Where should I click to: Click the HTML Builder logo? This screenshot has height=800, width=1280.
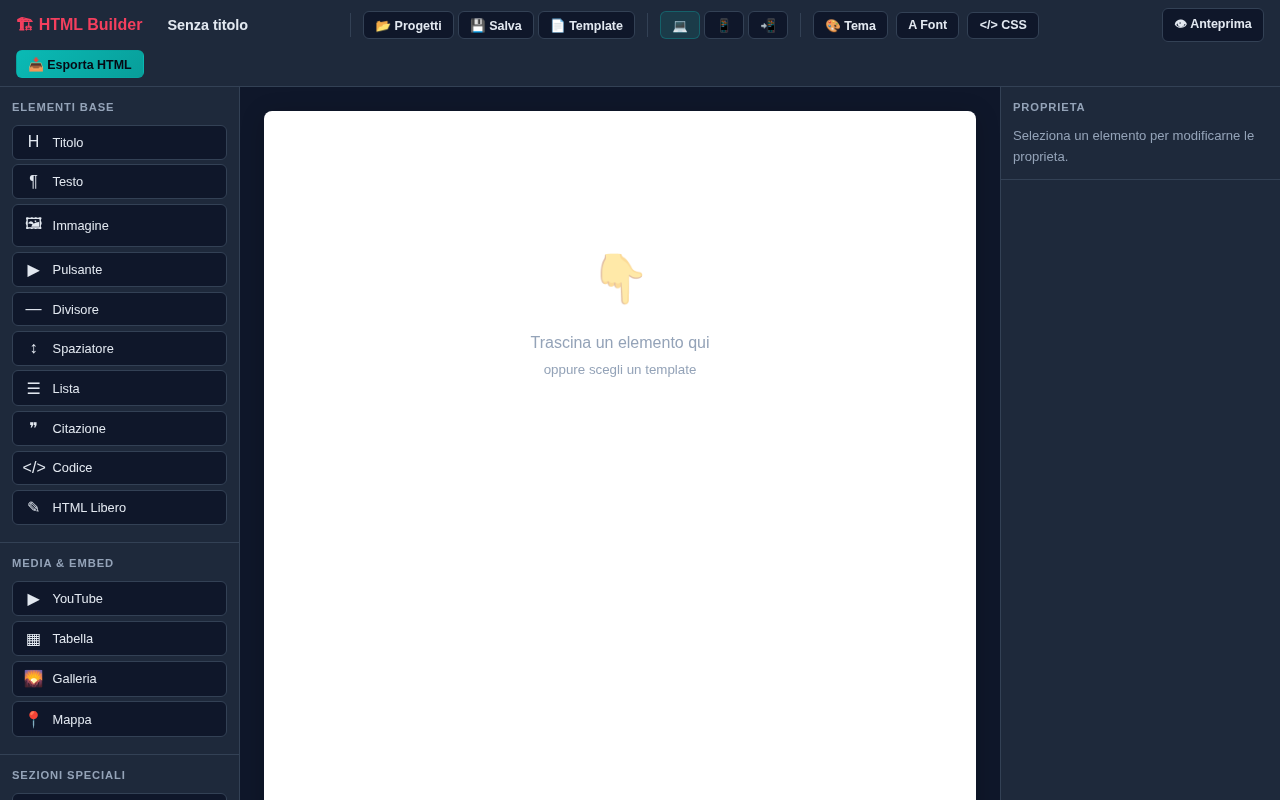[79, 24]
